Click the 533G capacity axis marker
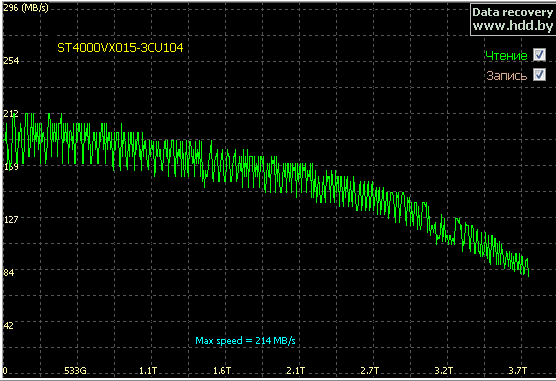Viewport: 556px width, 381px height. [75, 371]
